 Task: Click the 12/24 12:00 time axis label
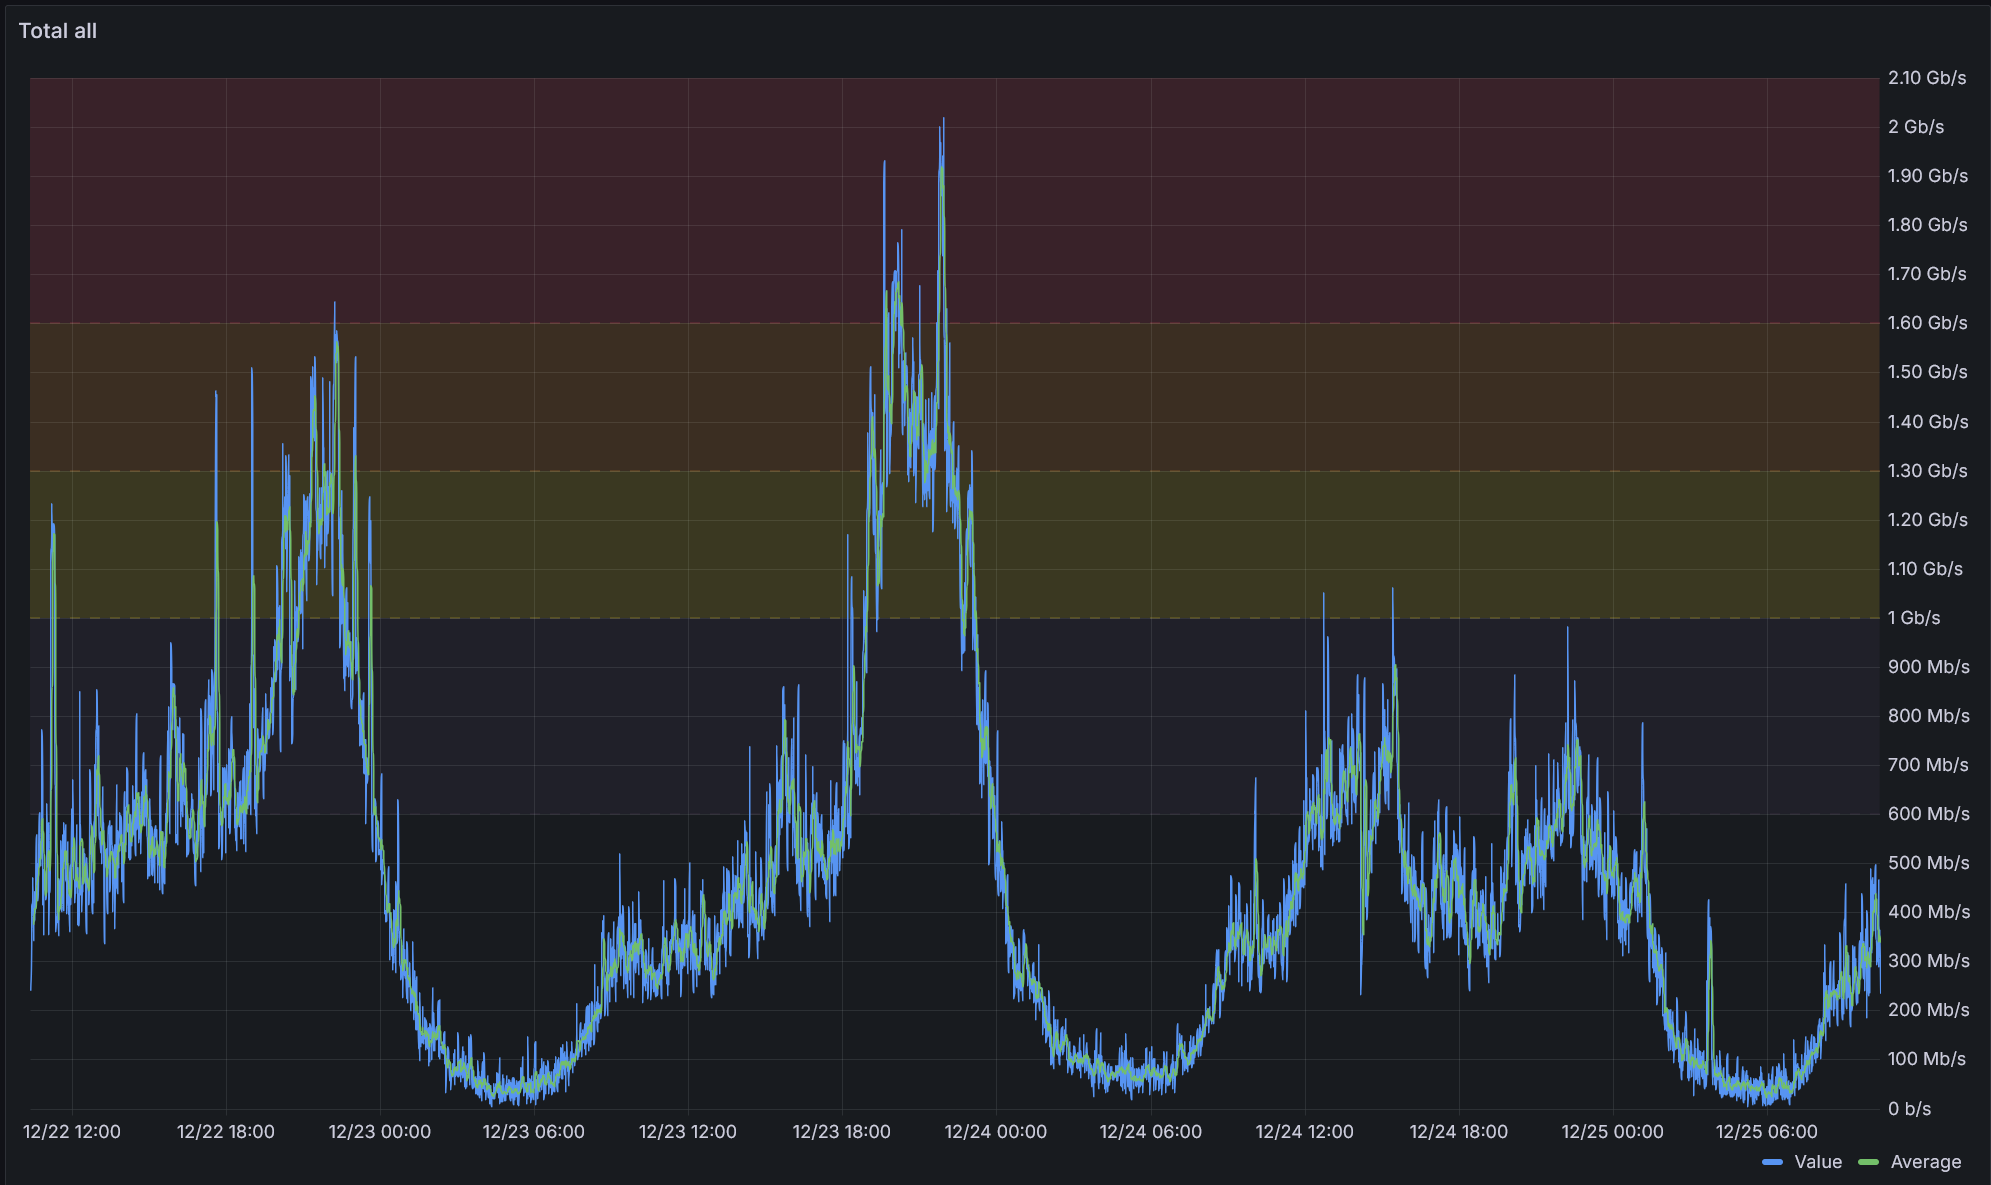[x=1304, y=1132]
